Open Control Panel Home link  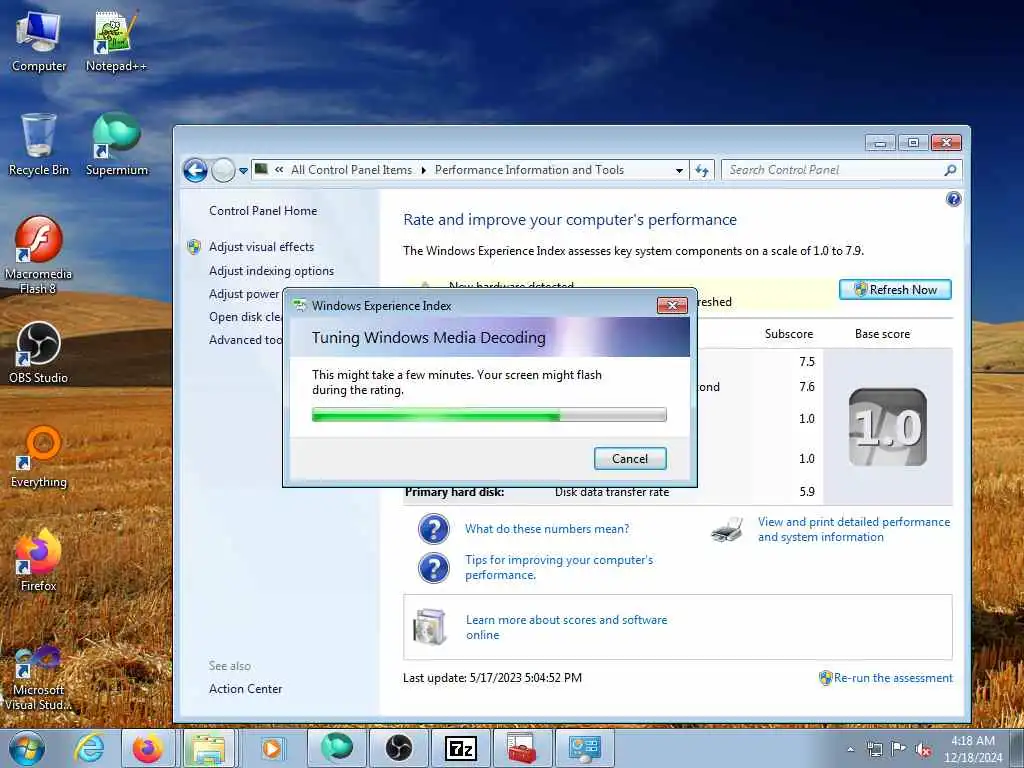(x=263, y=211)
